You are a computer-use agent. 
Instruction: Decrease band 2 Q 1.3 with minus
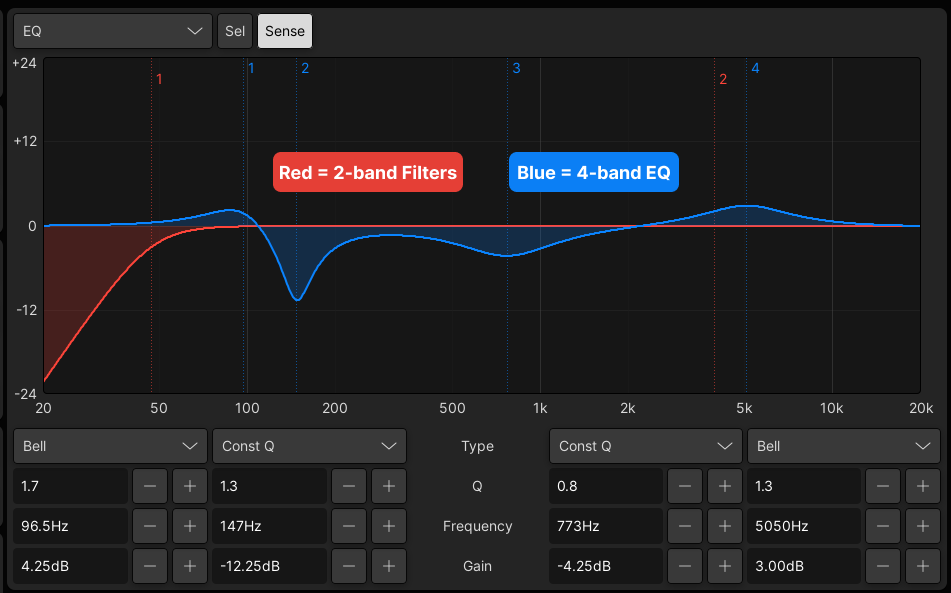pos(349,486)
